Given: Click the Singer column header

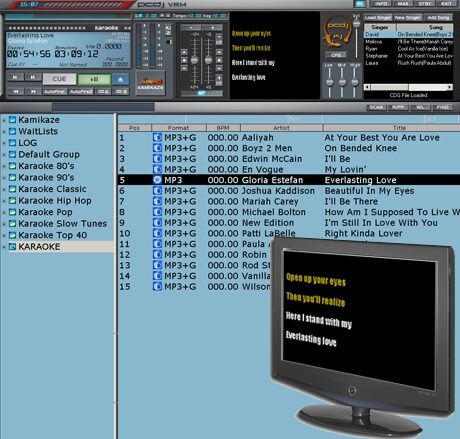Looking at the screenshot, I should 380,27.
